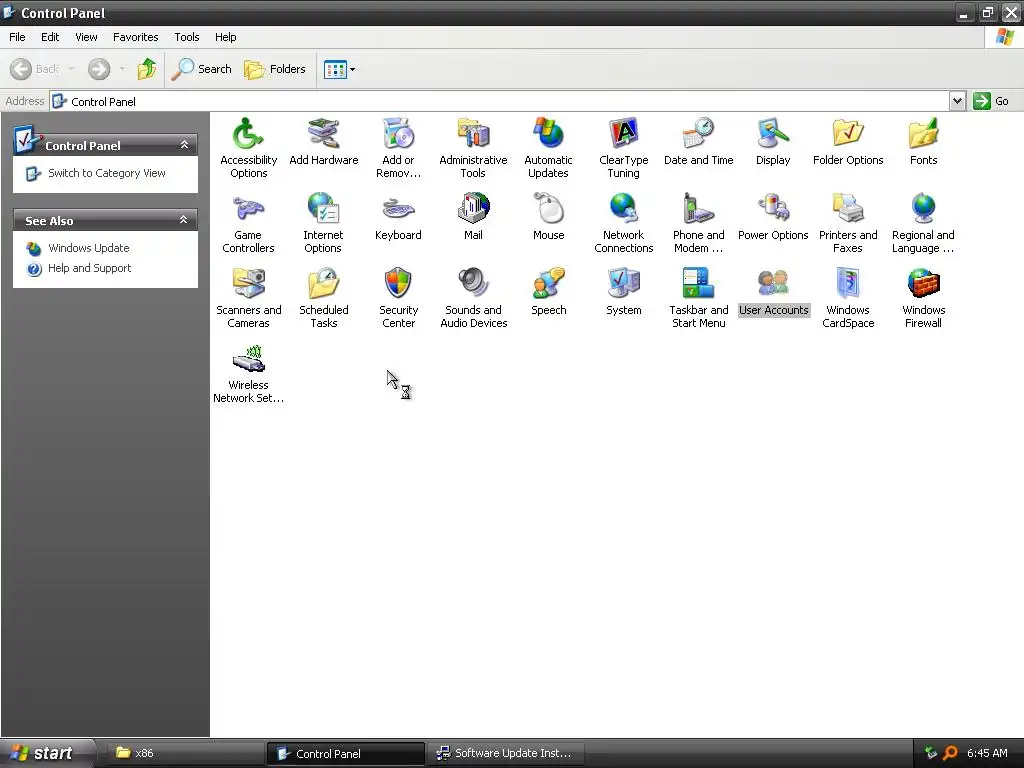1024x768 pixels.
Task: Click the Control Panel taskbar button
Action: coord(346,753)
